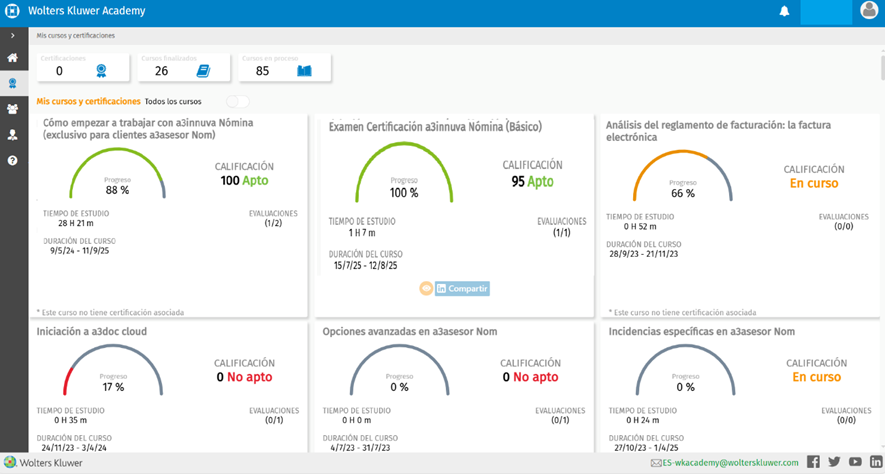Click evaluaciones value (1/2)
This screenshot has width=885, height=474.
tap(273, 223)
